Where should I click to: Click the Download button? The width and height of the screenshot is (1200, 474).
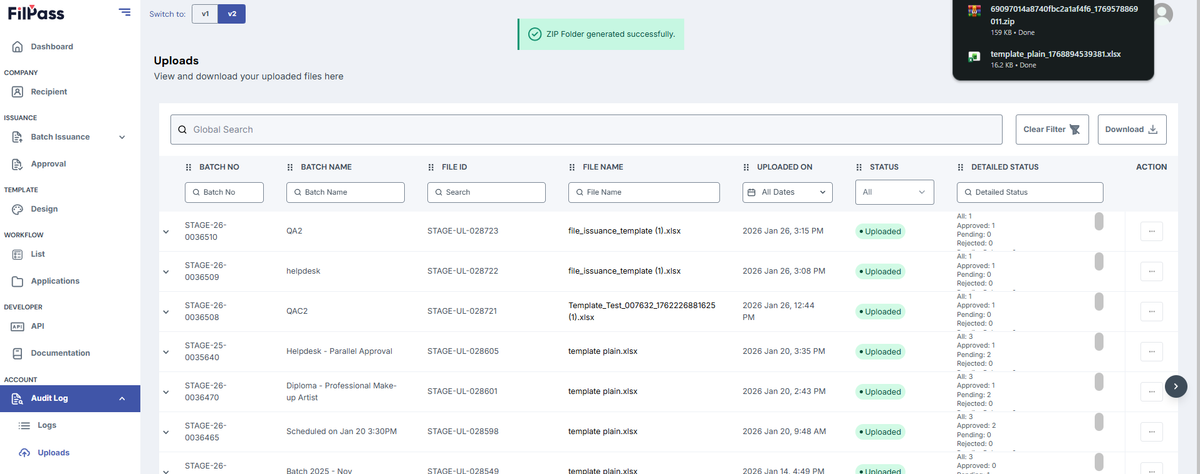tap(1133, 129)
